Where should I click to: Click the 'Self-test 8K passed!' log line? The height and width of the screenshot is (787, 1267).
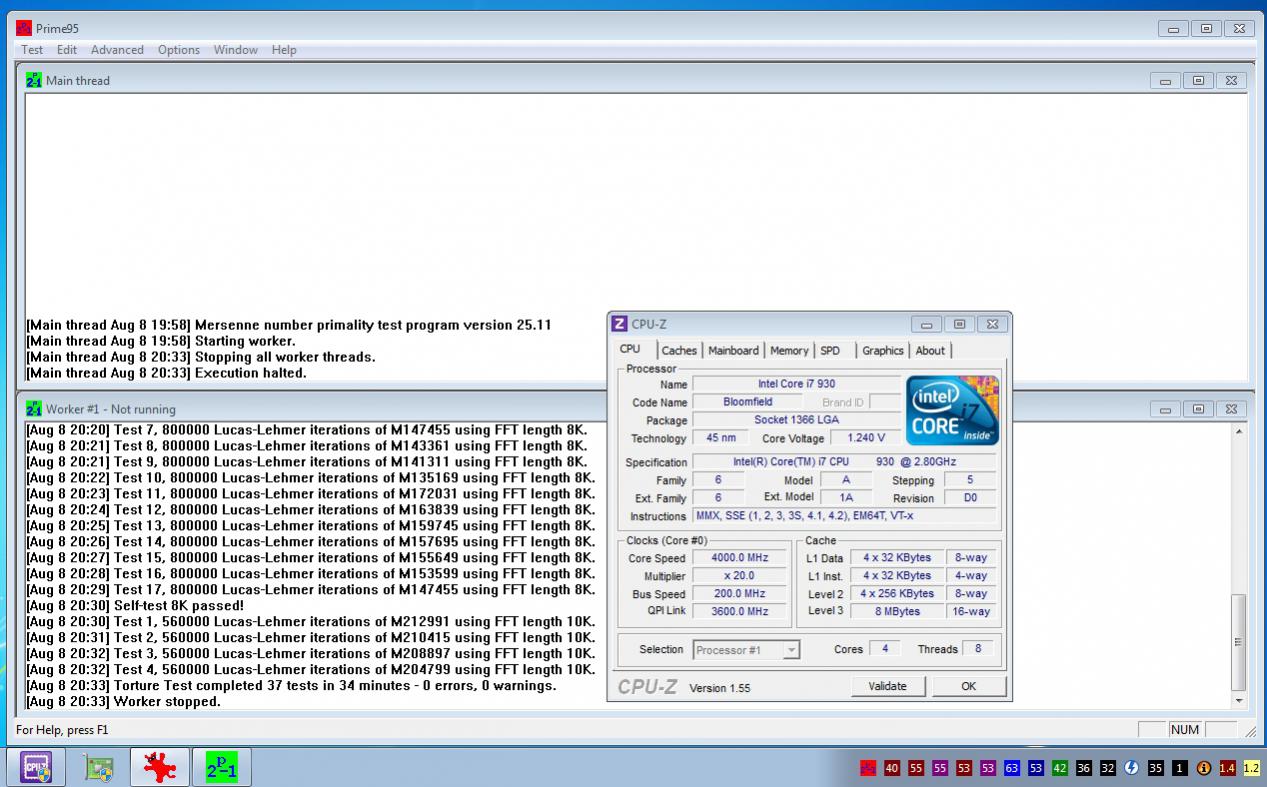135,606
